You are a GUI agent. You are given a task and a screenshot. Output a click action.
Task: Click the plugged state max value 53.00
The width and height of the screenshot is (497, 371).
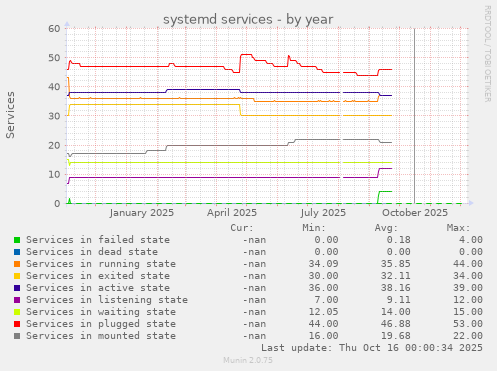468,324
